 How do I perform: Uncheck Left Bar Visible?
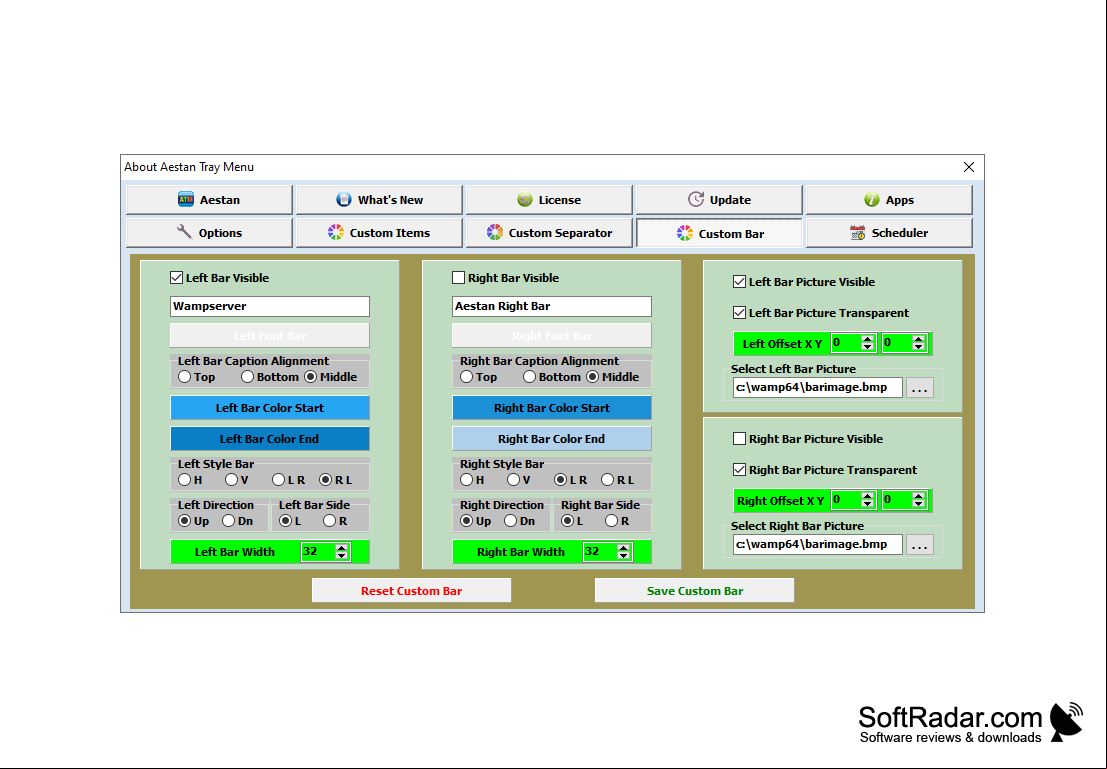176,278
